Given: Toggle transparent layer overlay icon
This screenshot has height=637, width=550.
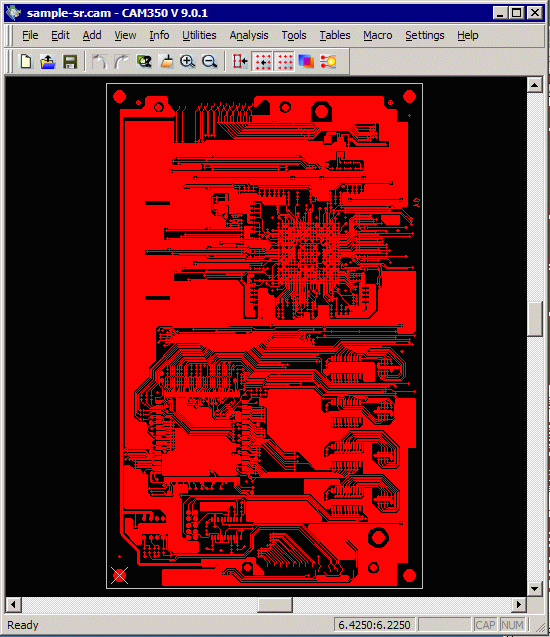Looking at the screenshot, I should (x=306, y=62).
